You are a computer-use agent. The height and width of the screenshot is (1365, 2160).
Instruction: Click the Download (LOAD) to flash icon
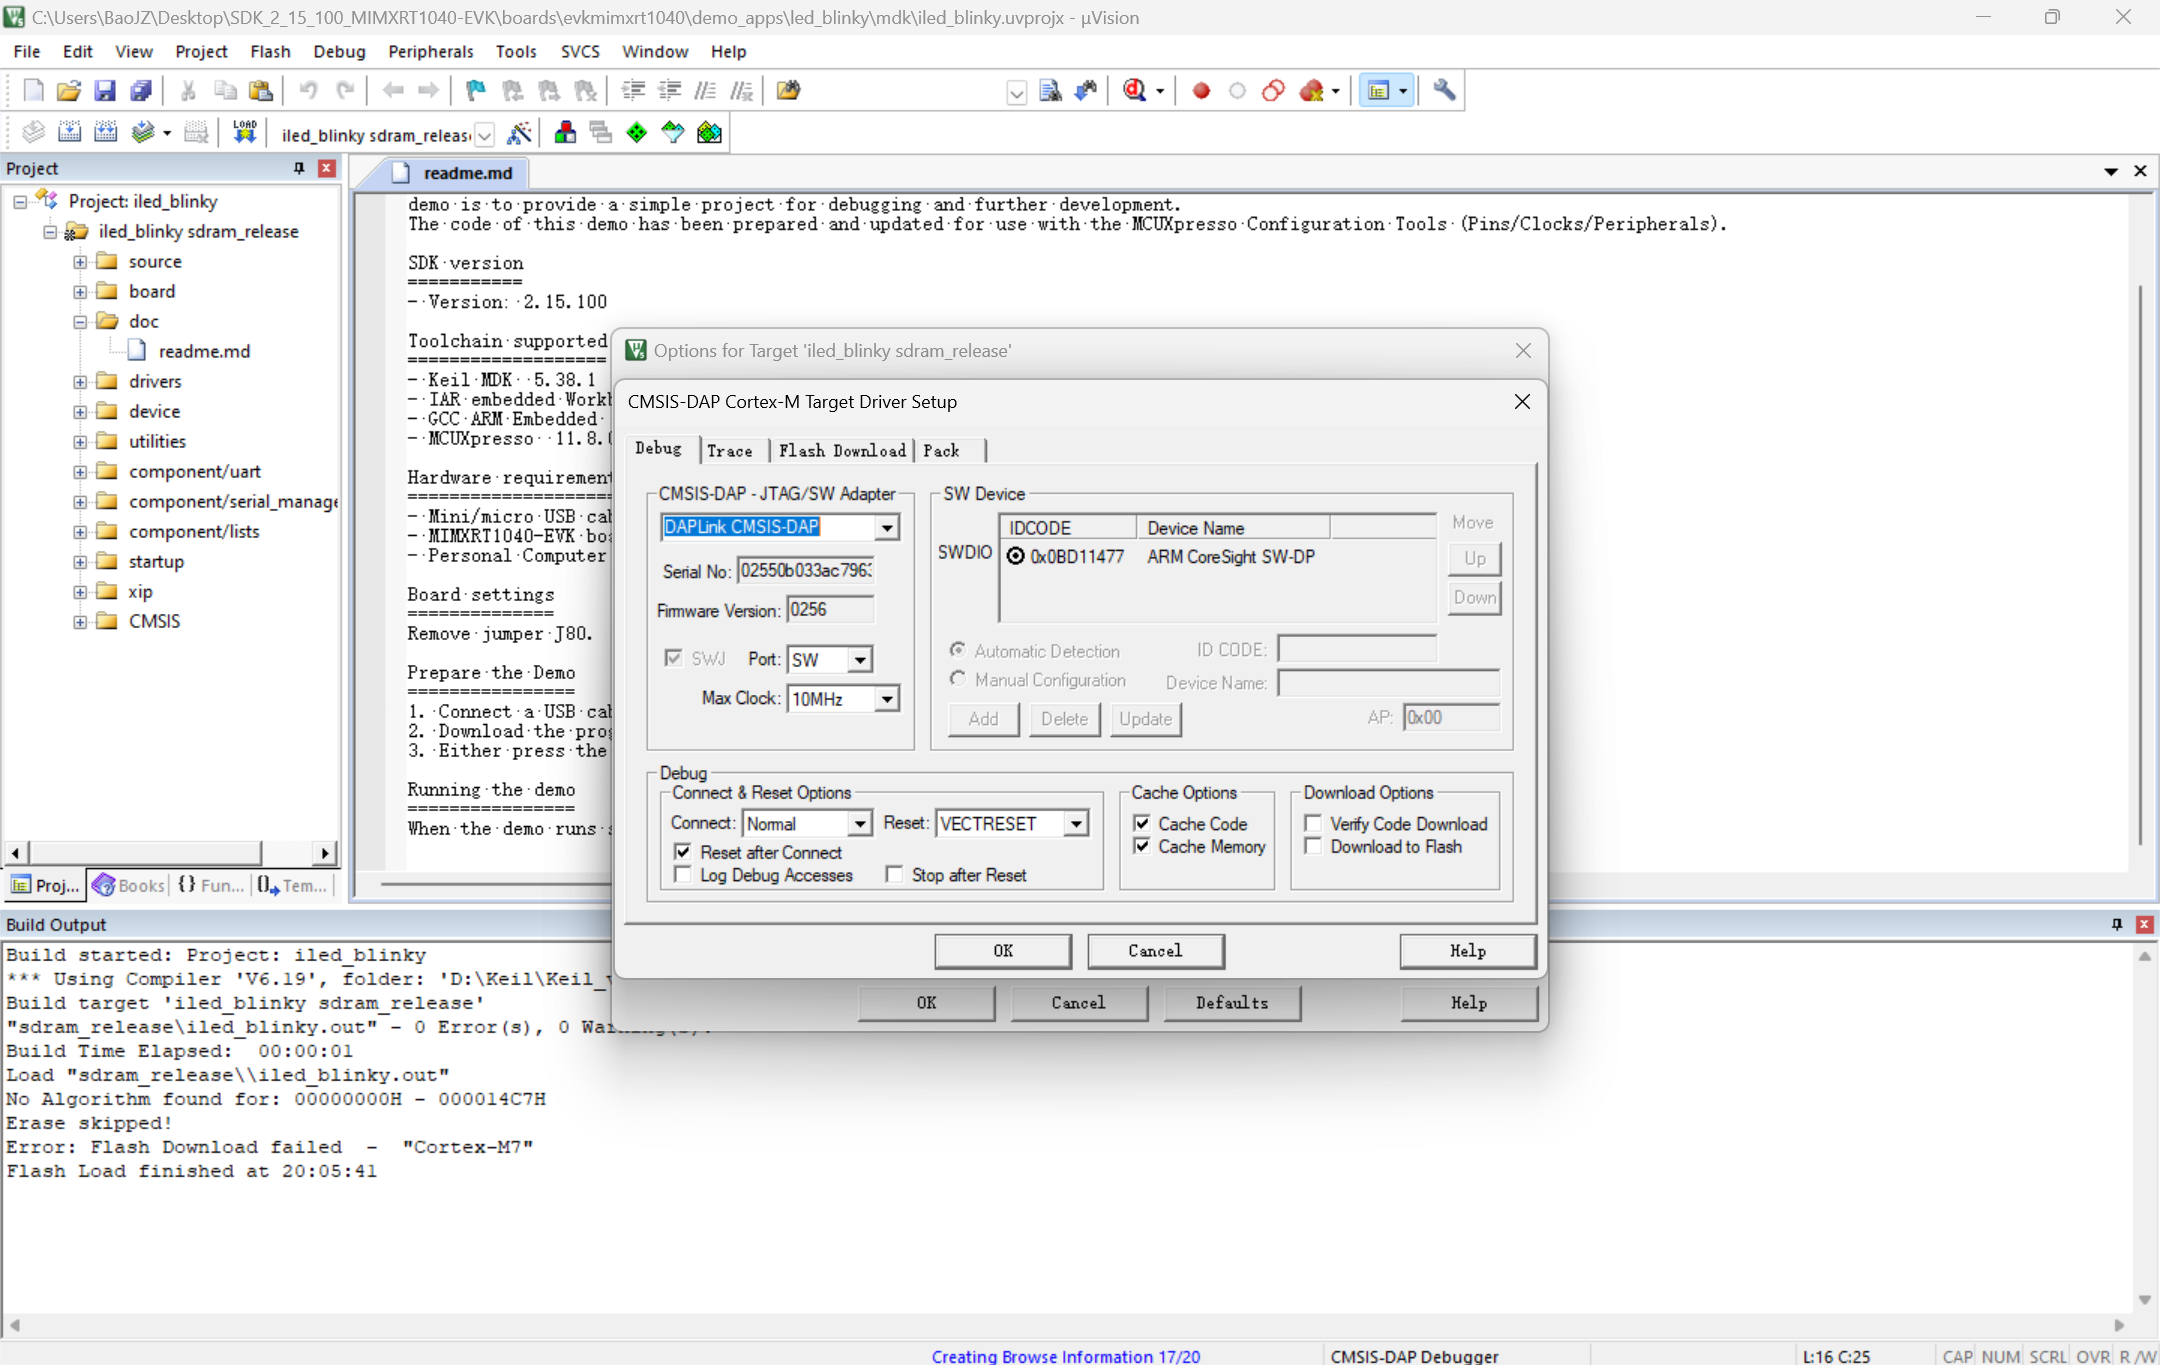point(244,132)
